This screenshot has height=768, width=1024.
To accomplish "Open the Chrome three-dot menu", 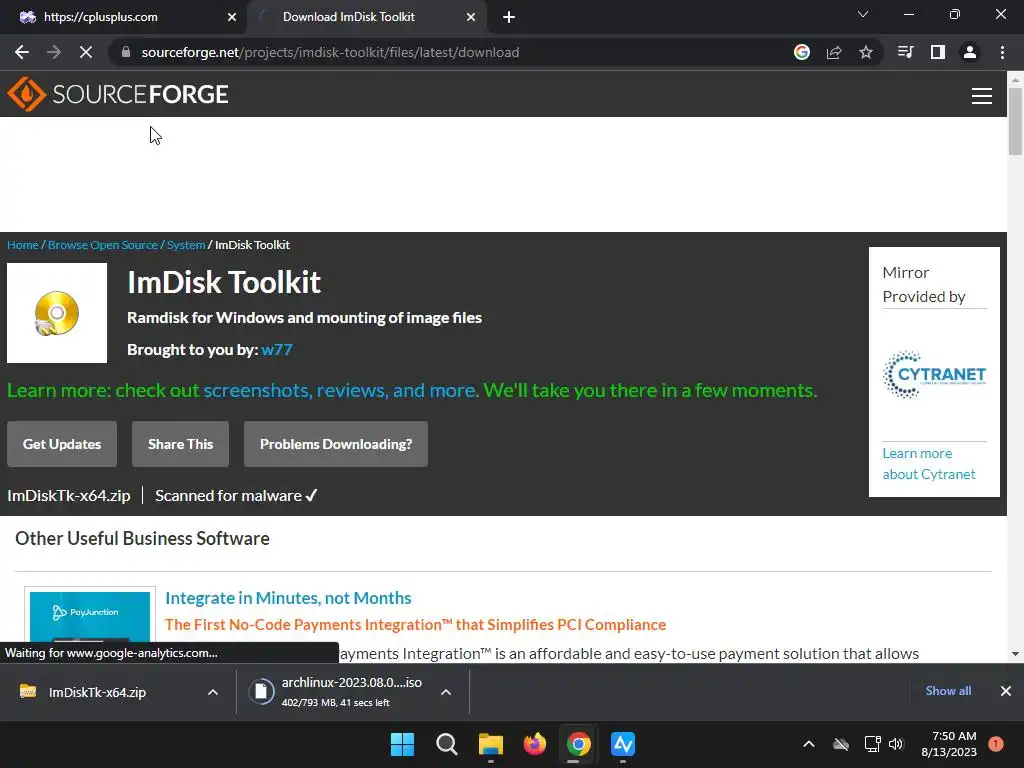I will 1002,52.
